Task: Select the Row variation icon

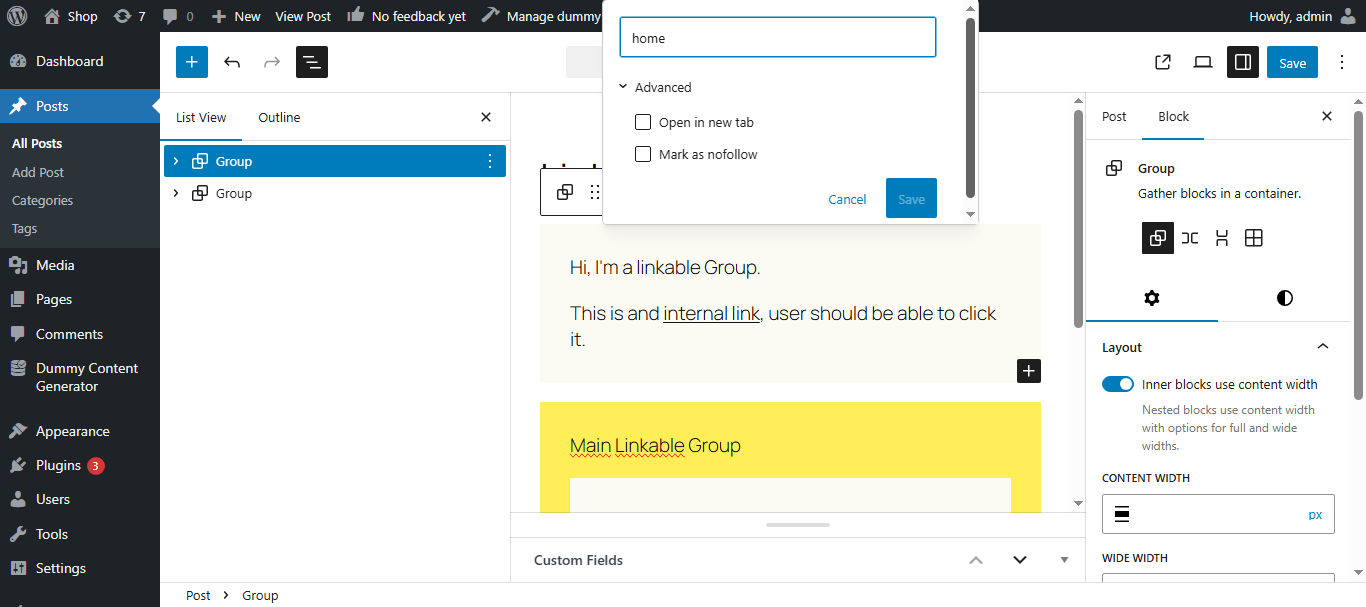Action: [1190, 238]
